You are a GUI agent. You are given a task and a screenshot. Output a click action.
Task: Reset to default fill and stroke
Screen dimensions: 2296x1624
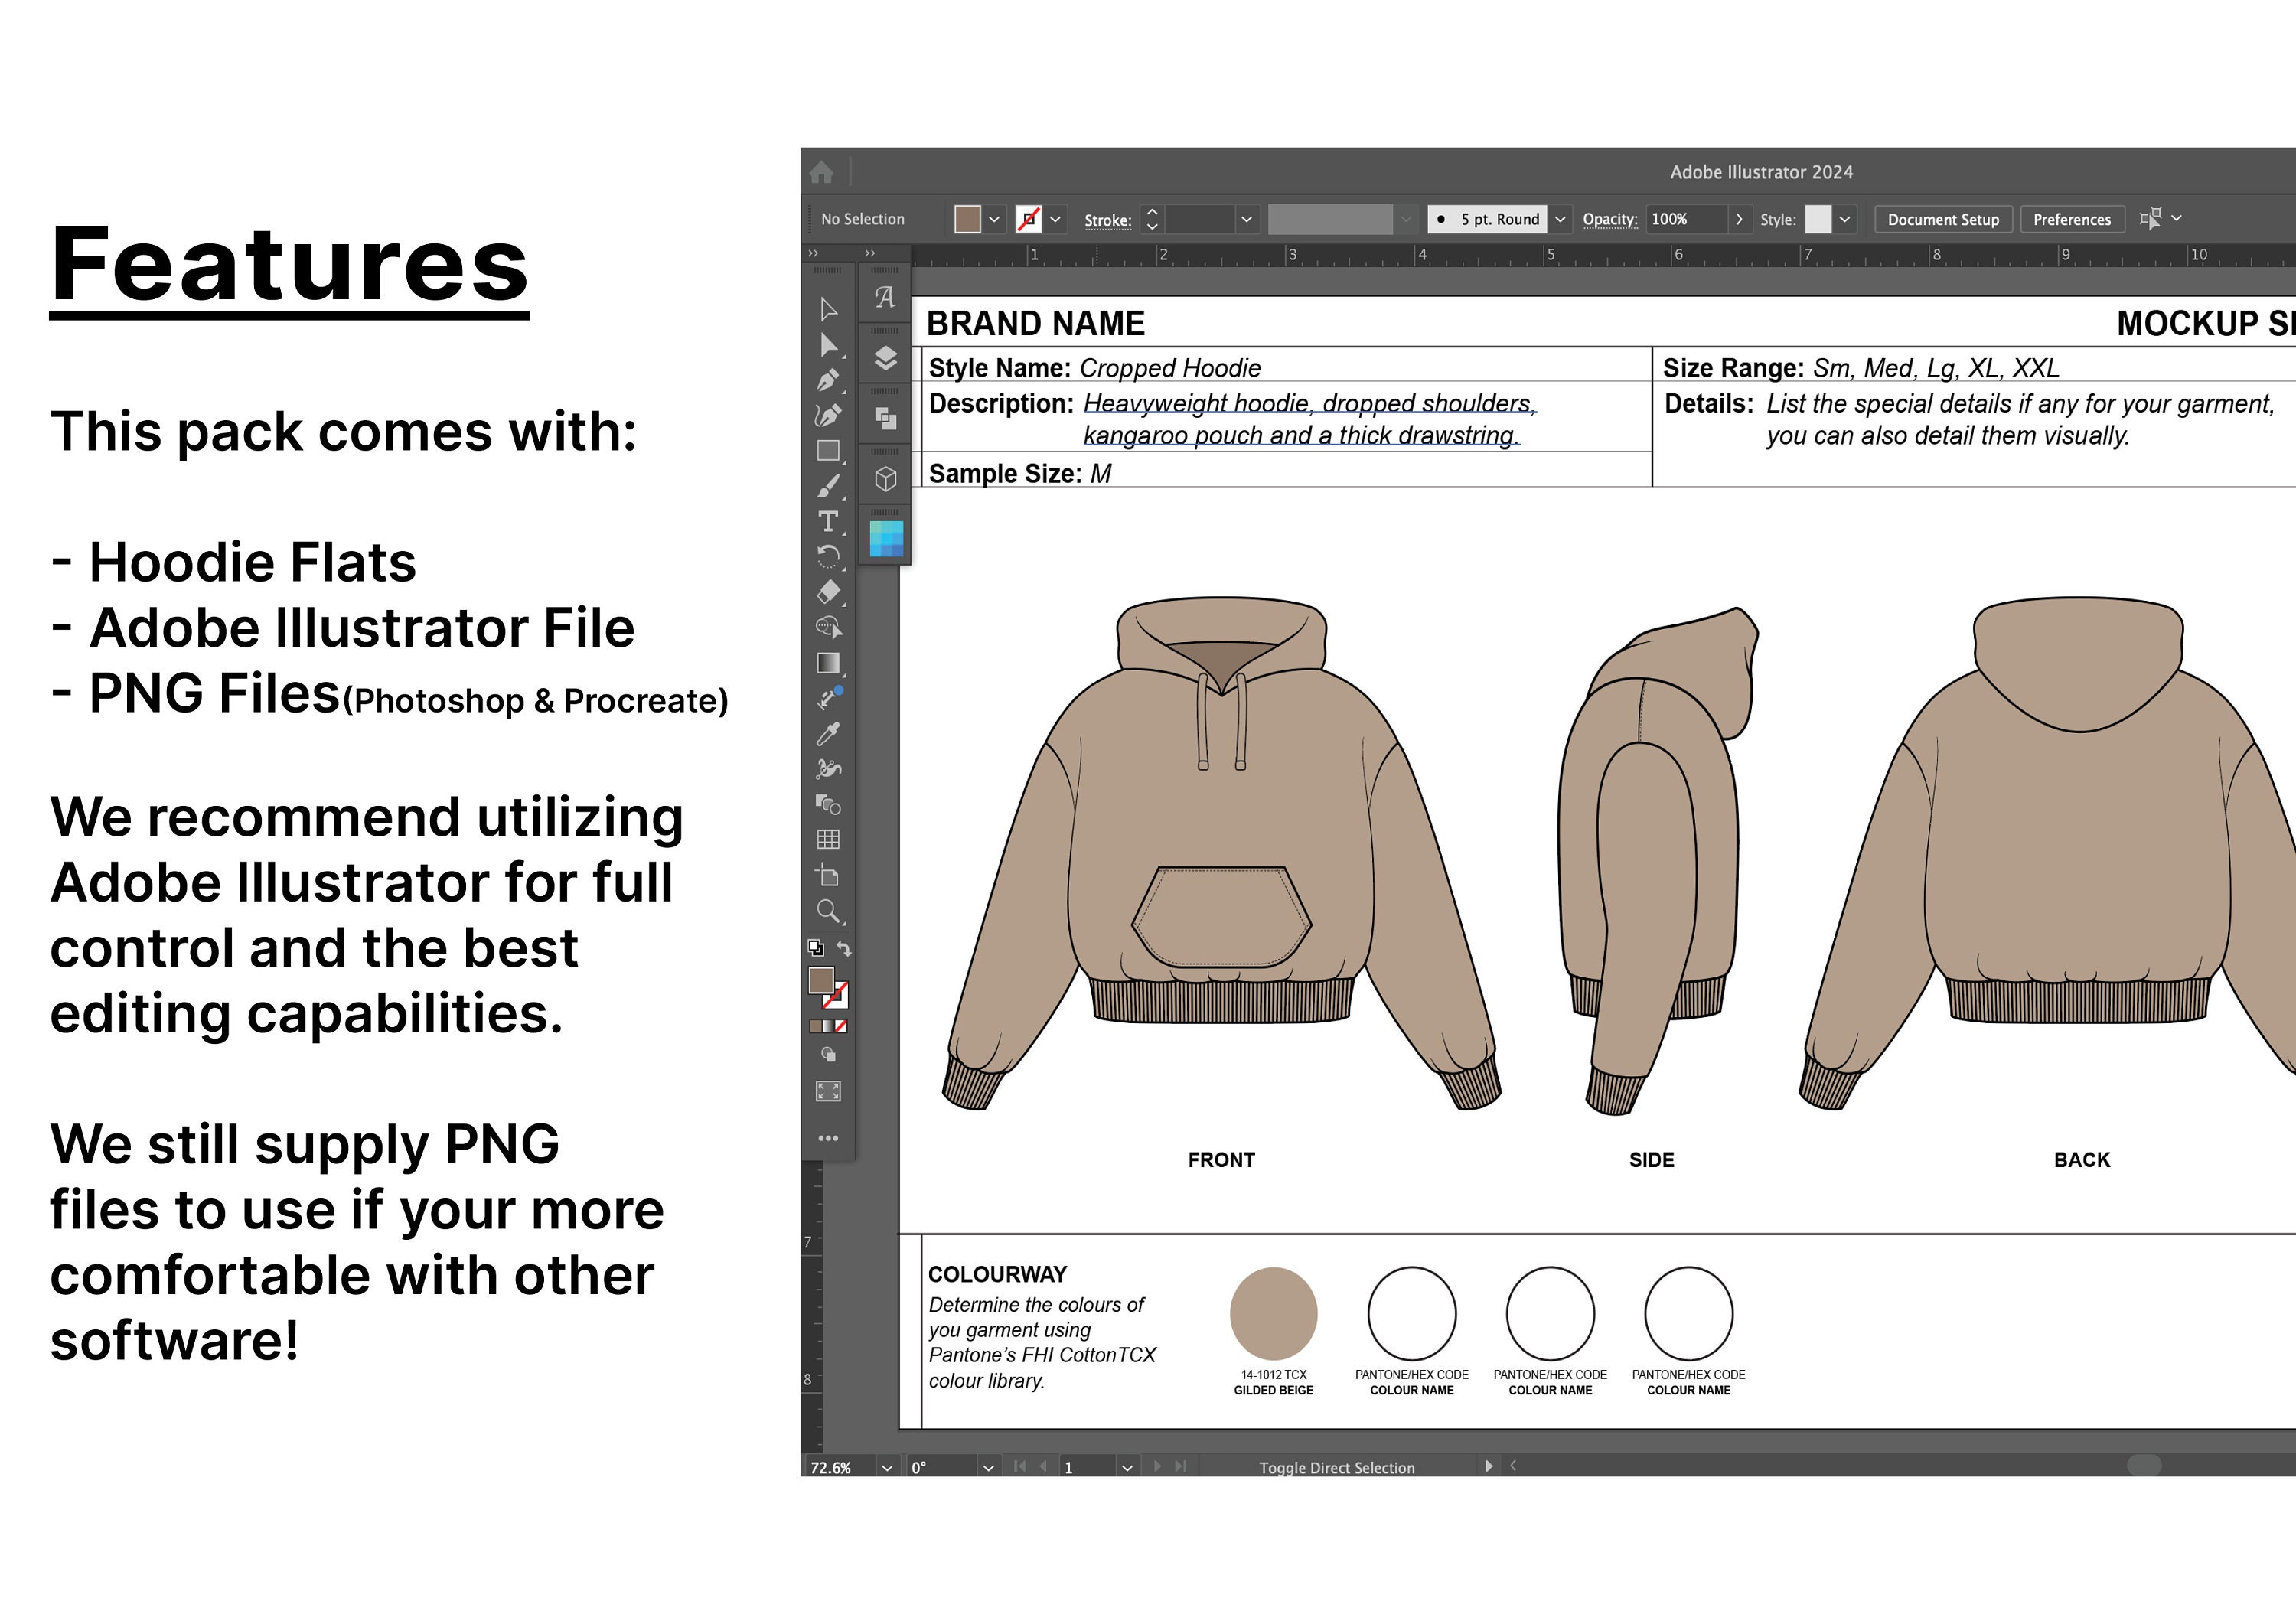816,947
